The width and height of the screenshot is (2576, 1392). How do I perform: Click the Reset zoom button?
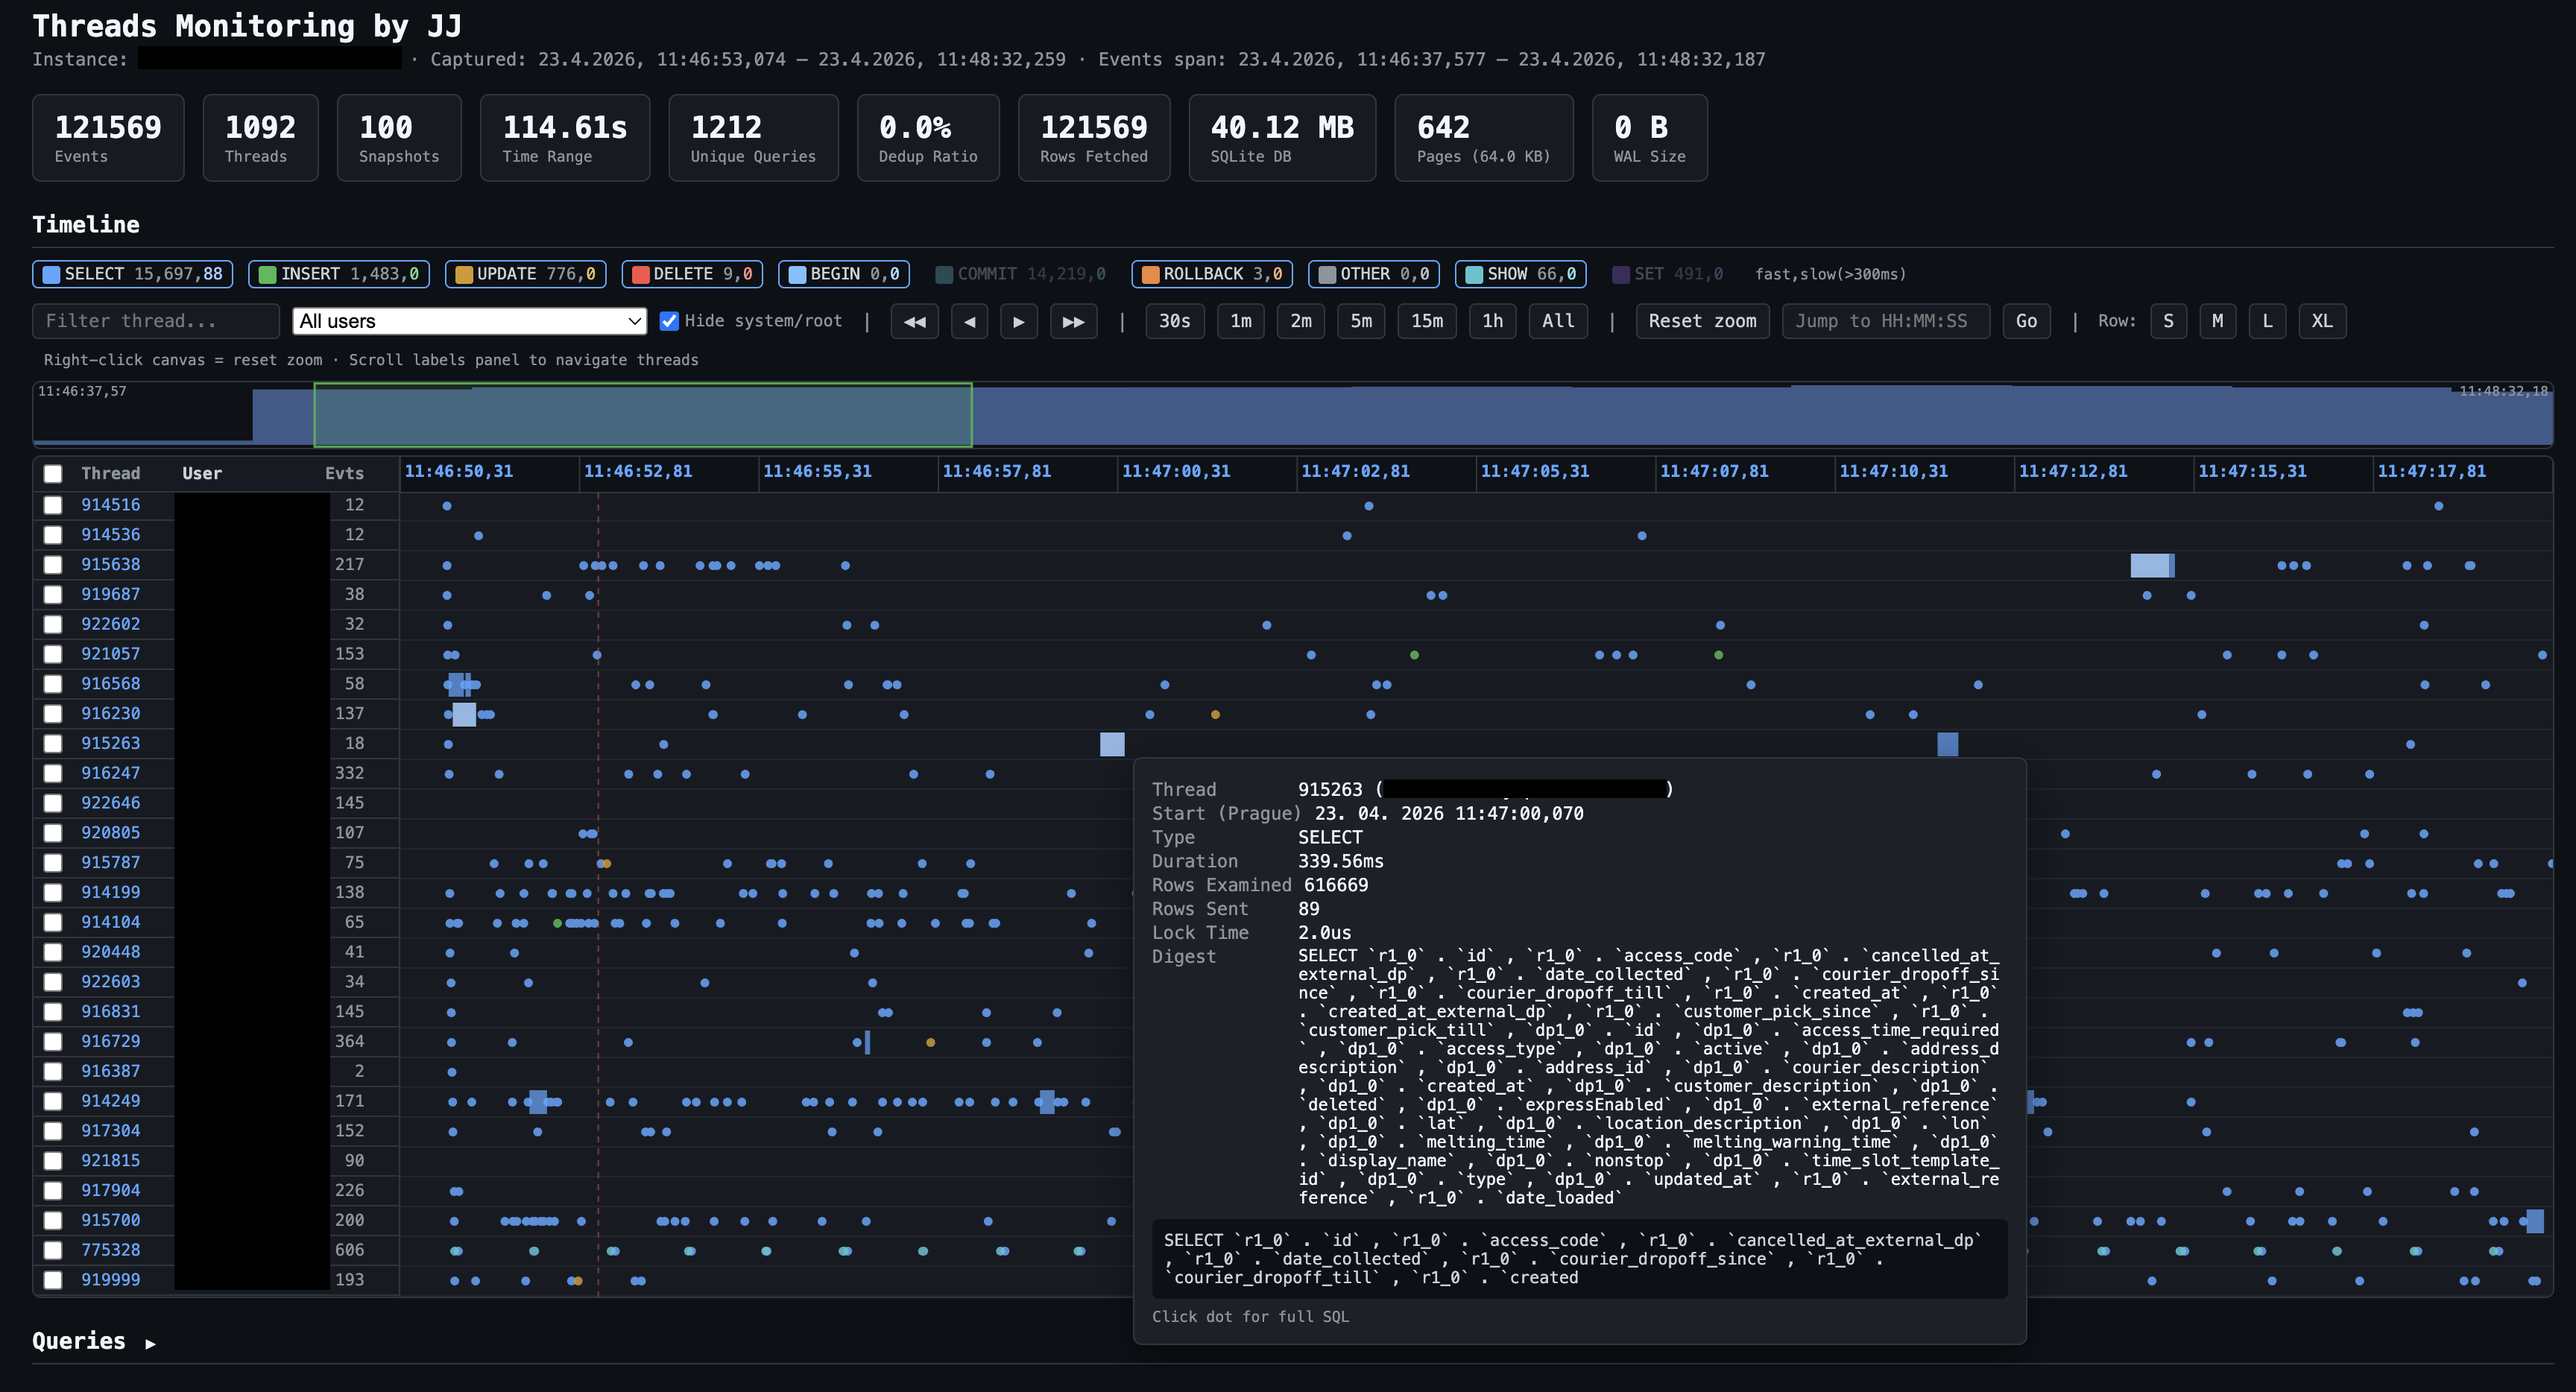(1702, 321)
